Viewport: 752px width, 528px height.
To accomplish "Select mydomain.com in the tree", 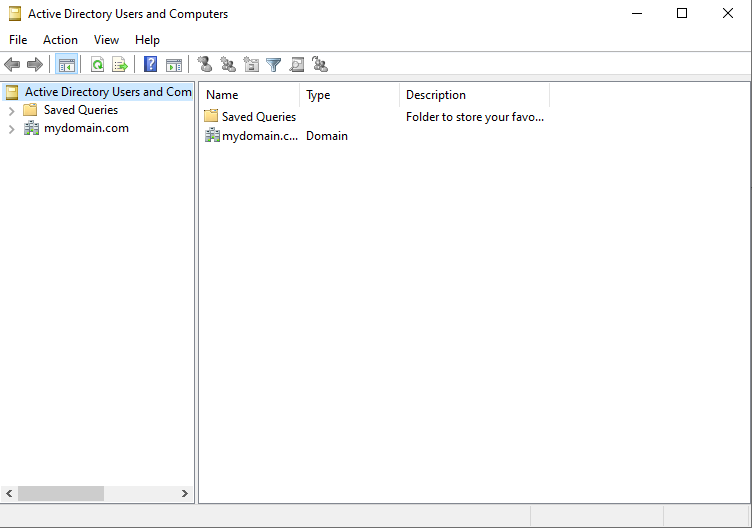I will point(86,128).
